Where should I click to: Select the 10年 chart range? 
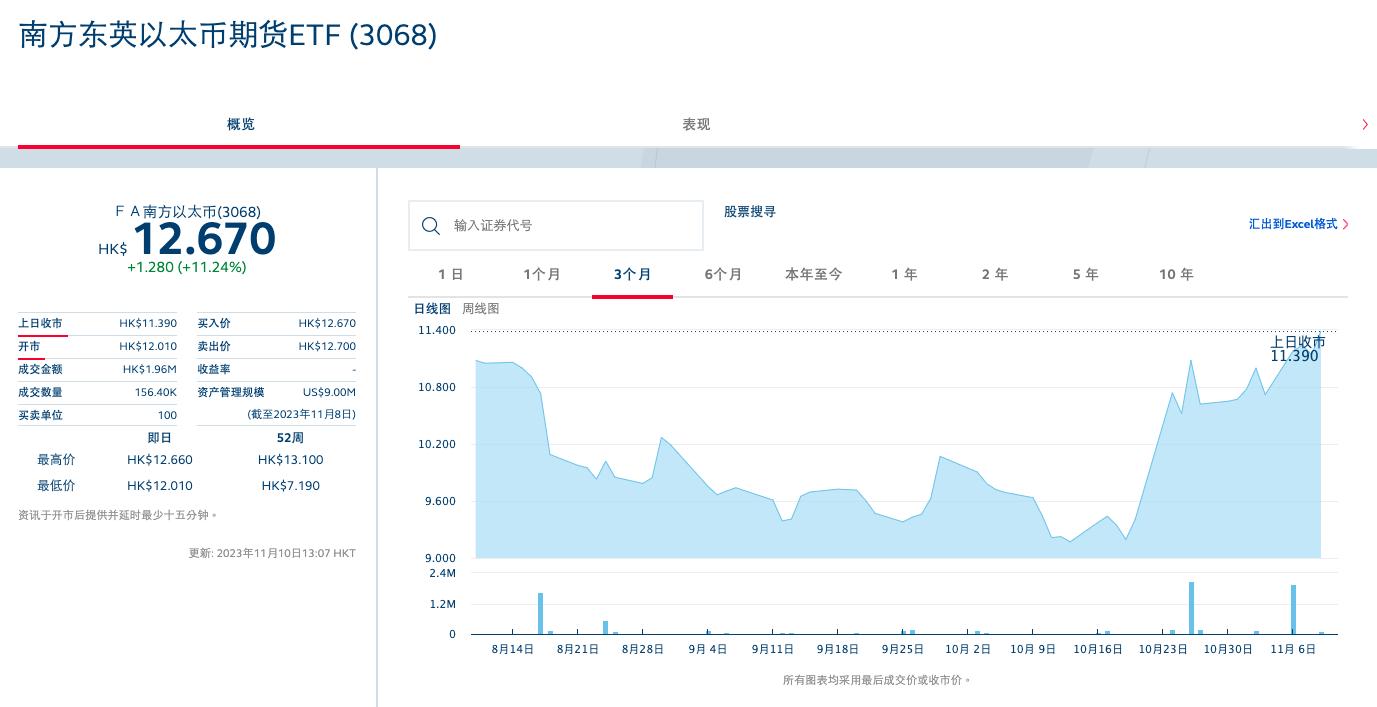(x=1176, y=274)
